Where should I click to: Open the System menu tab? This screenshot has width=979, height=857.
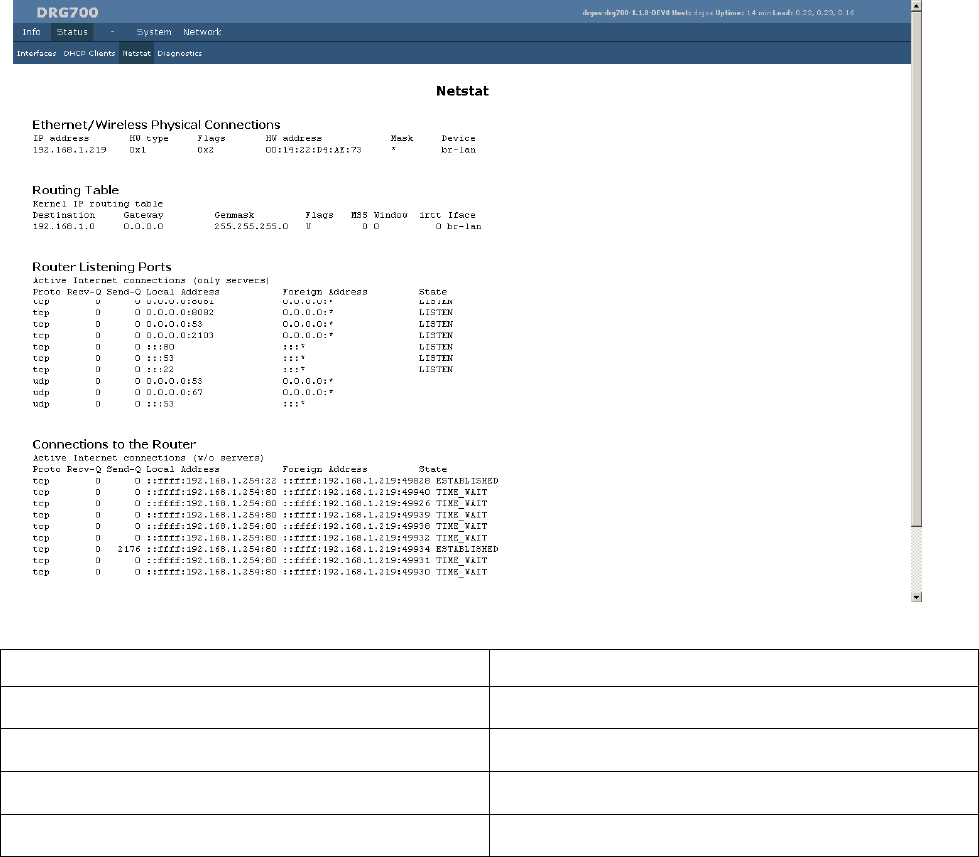pos(154,32)
